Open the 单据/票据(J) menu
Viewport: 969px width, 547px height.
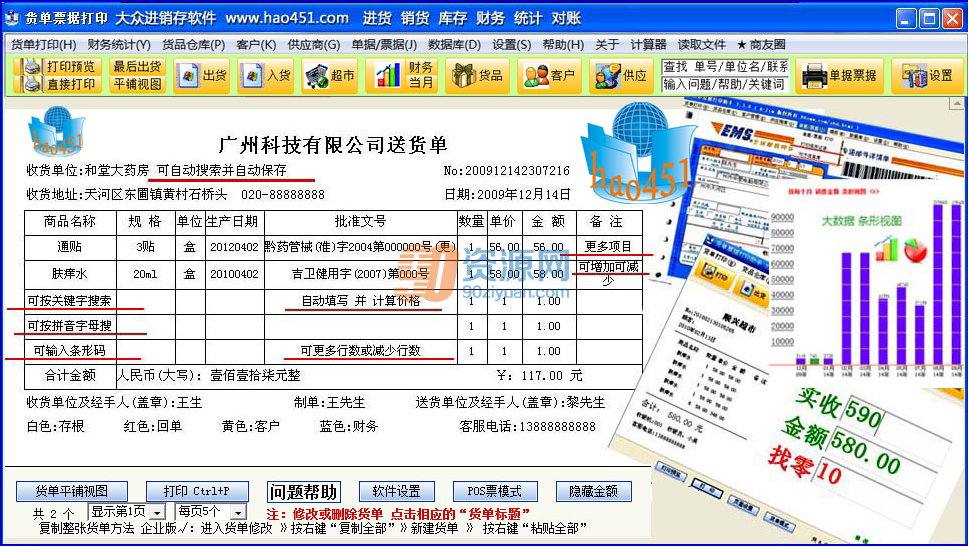point(384,45)
